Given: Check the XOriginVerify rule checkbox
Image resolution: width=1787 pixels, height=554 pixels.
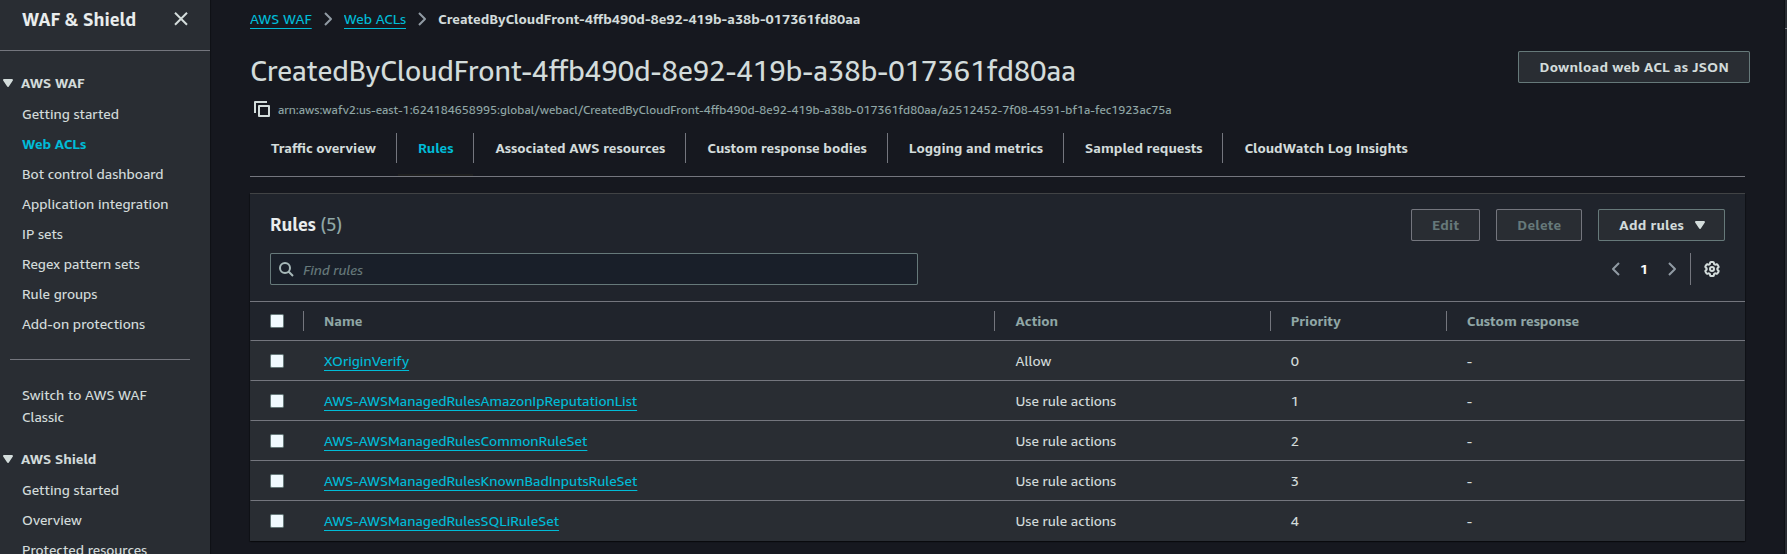Looking at the screenshot, I should tap(277, 361).
